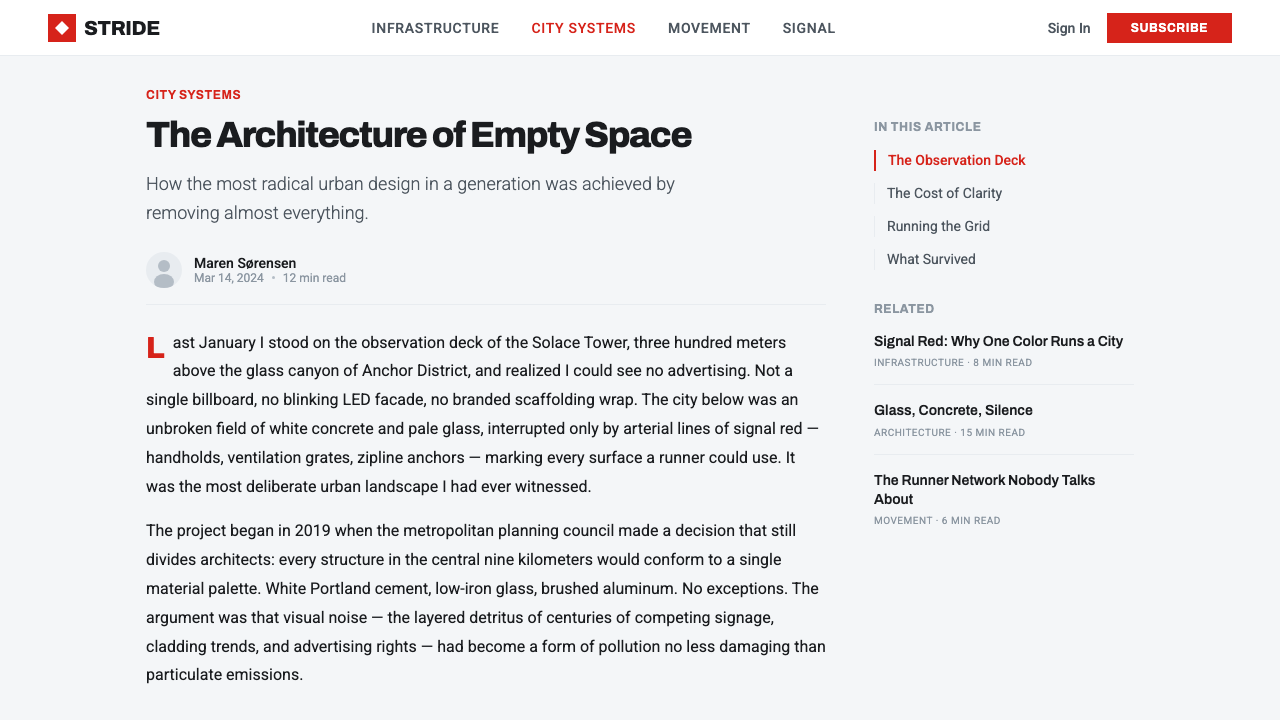Click the red drop cap letter L
1280x720 pixels.
click(156, 348)
